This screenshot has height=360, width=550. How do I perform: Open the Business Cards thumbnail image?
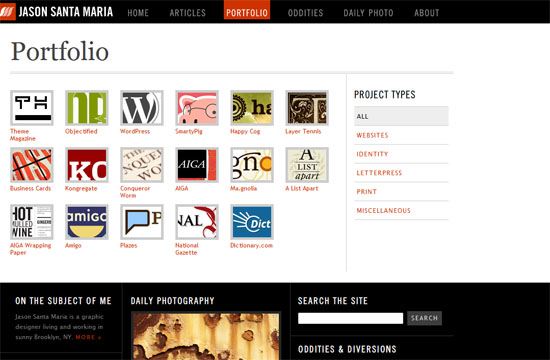pos(32,165)
